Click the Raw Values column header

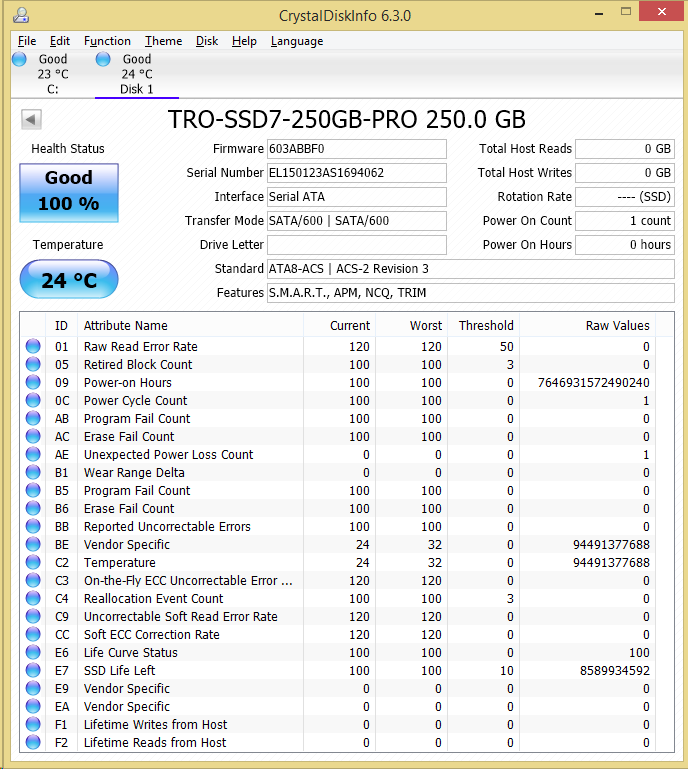617,326
